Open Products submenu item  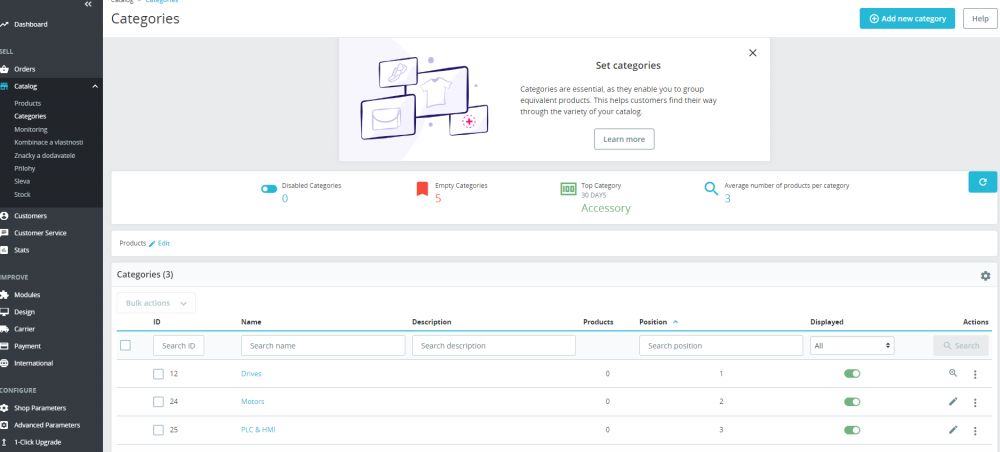click(x=27, y=103)
